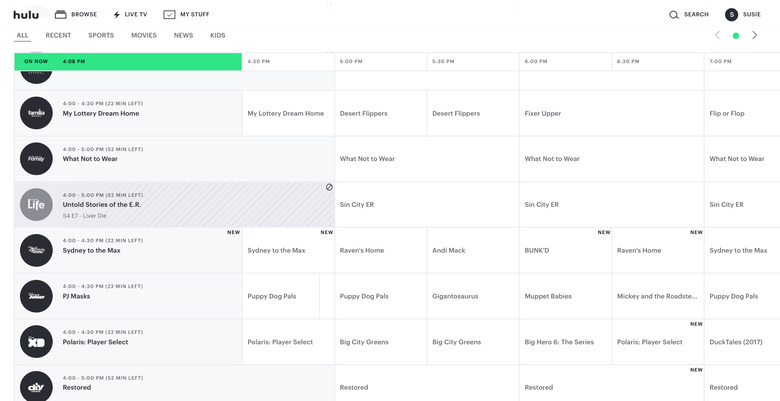
Task: Jump to now using the green dot
Action: (x=736, y=35)
